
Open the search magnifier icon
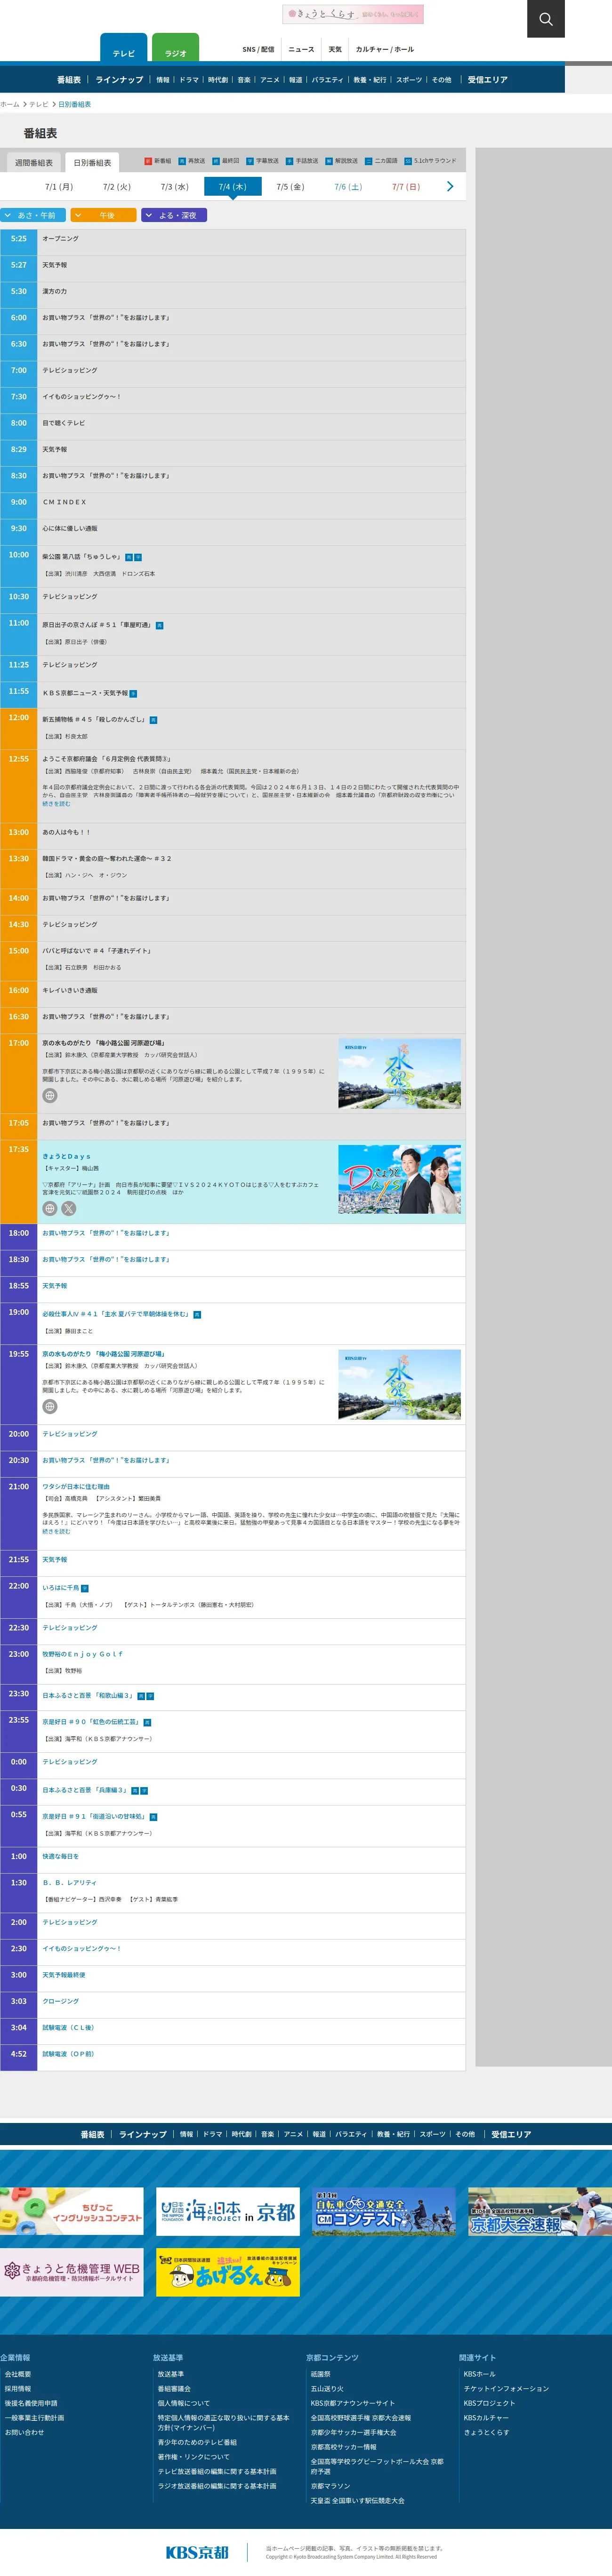[x=545, y=18]
